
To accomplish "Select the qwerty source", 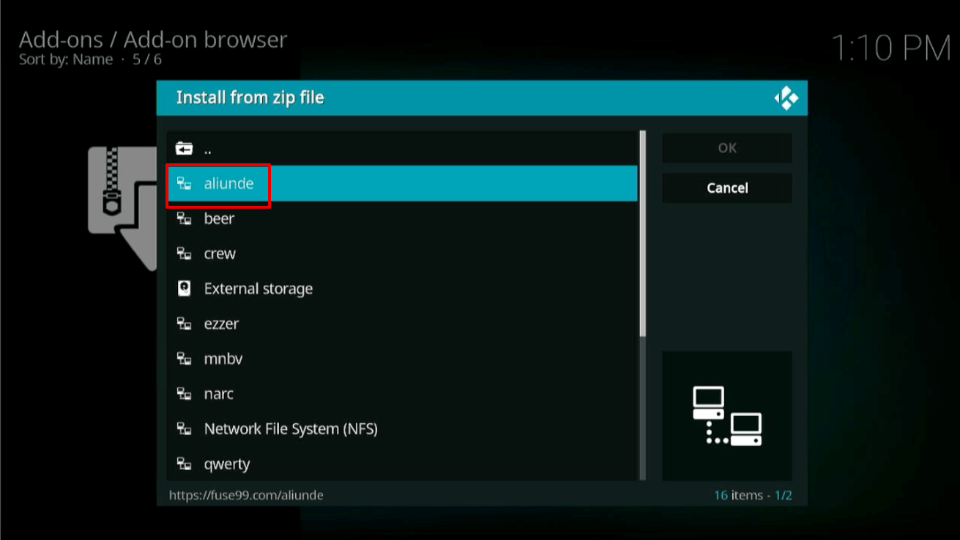I will coord(402,463).
